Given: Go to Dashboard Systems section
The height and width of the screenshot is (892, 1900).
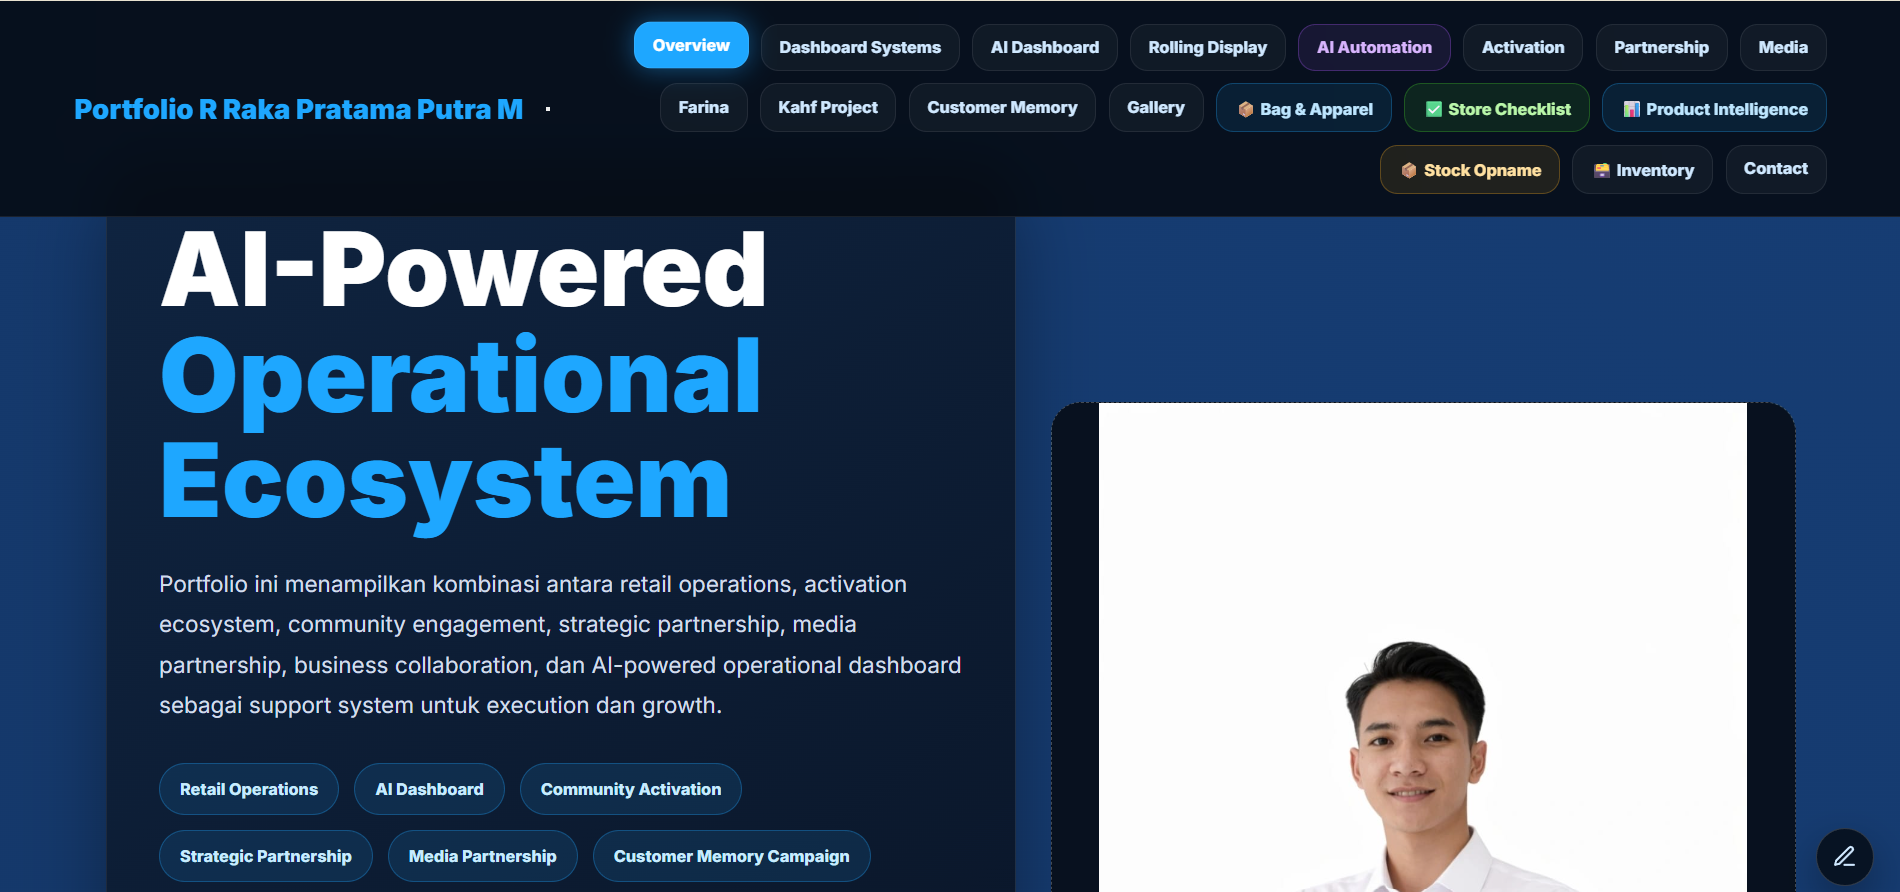Looking at the screenshot, I should [x=860, y=47].
